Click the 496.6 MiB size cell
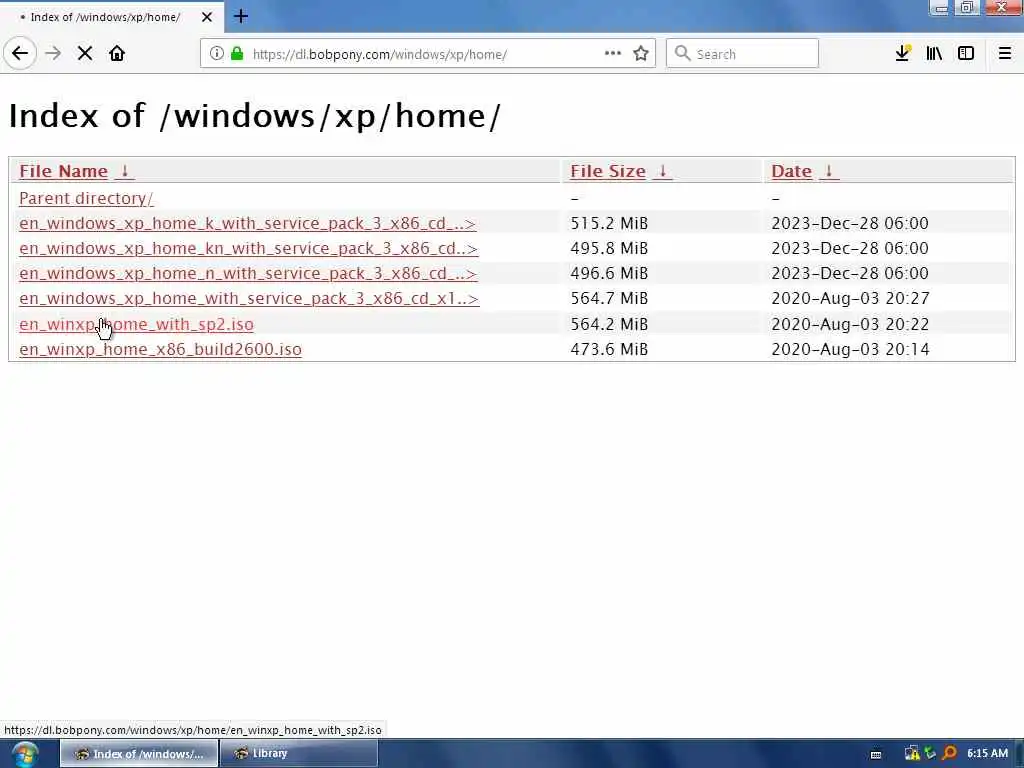Image resolution: width=1024 pixels, height=768 pixels. click(609, 274)
